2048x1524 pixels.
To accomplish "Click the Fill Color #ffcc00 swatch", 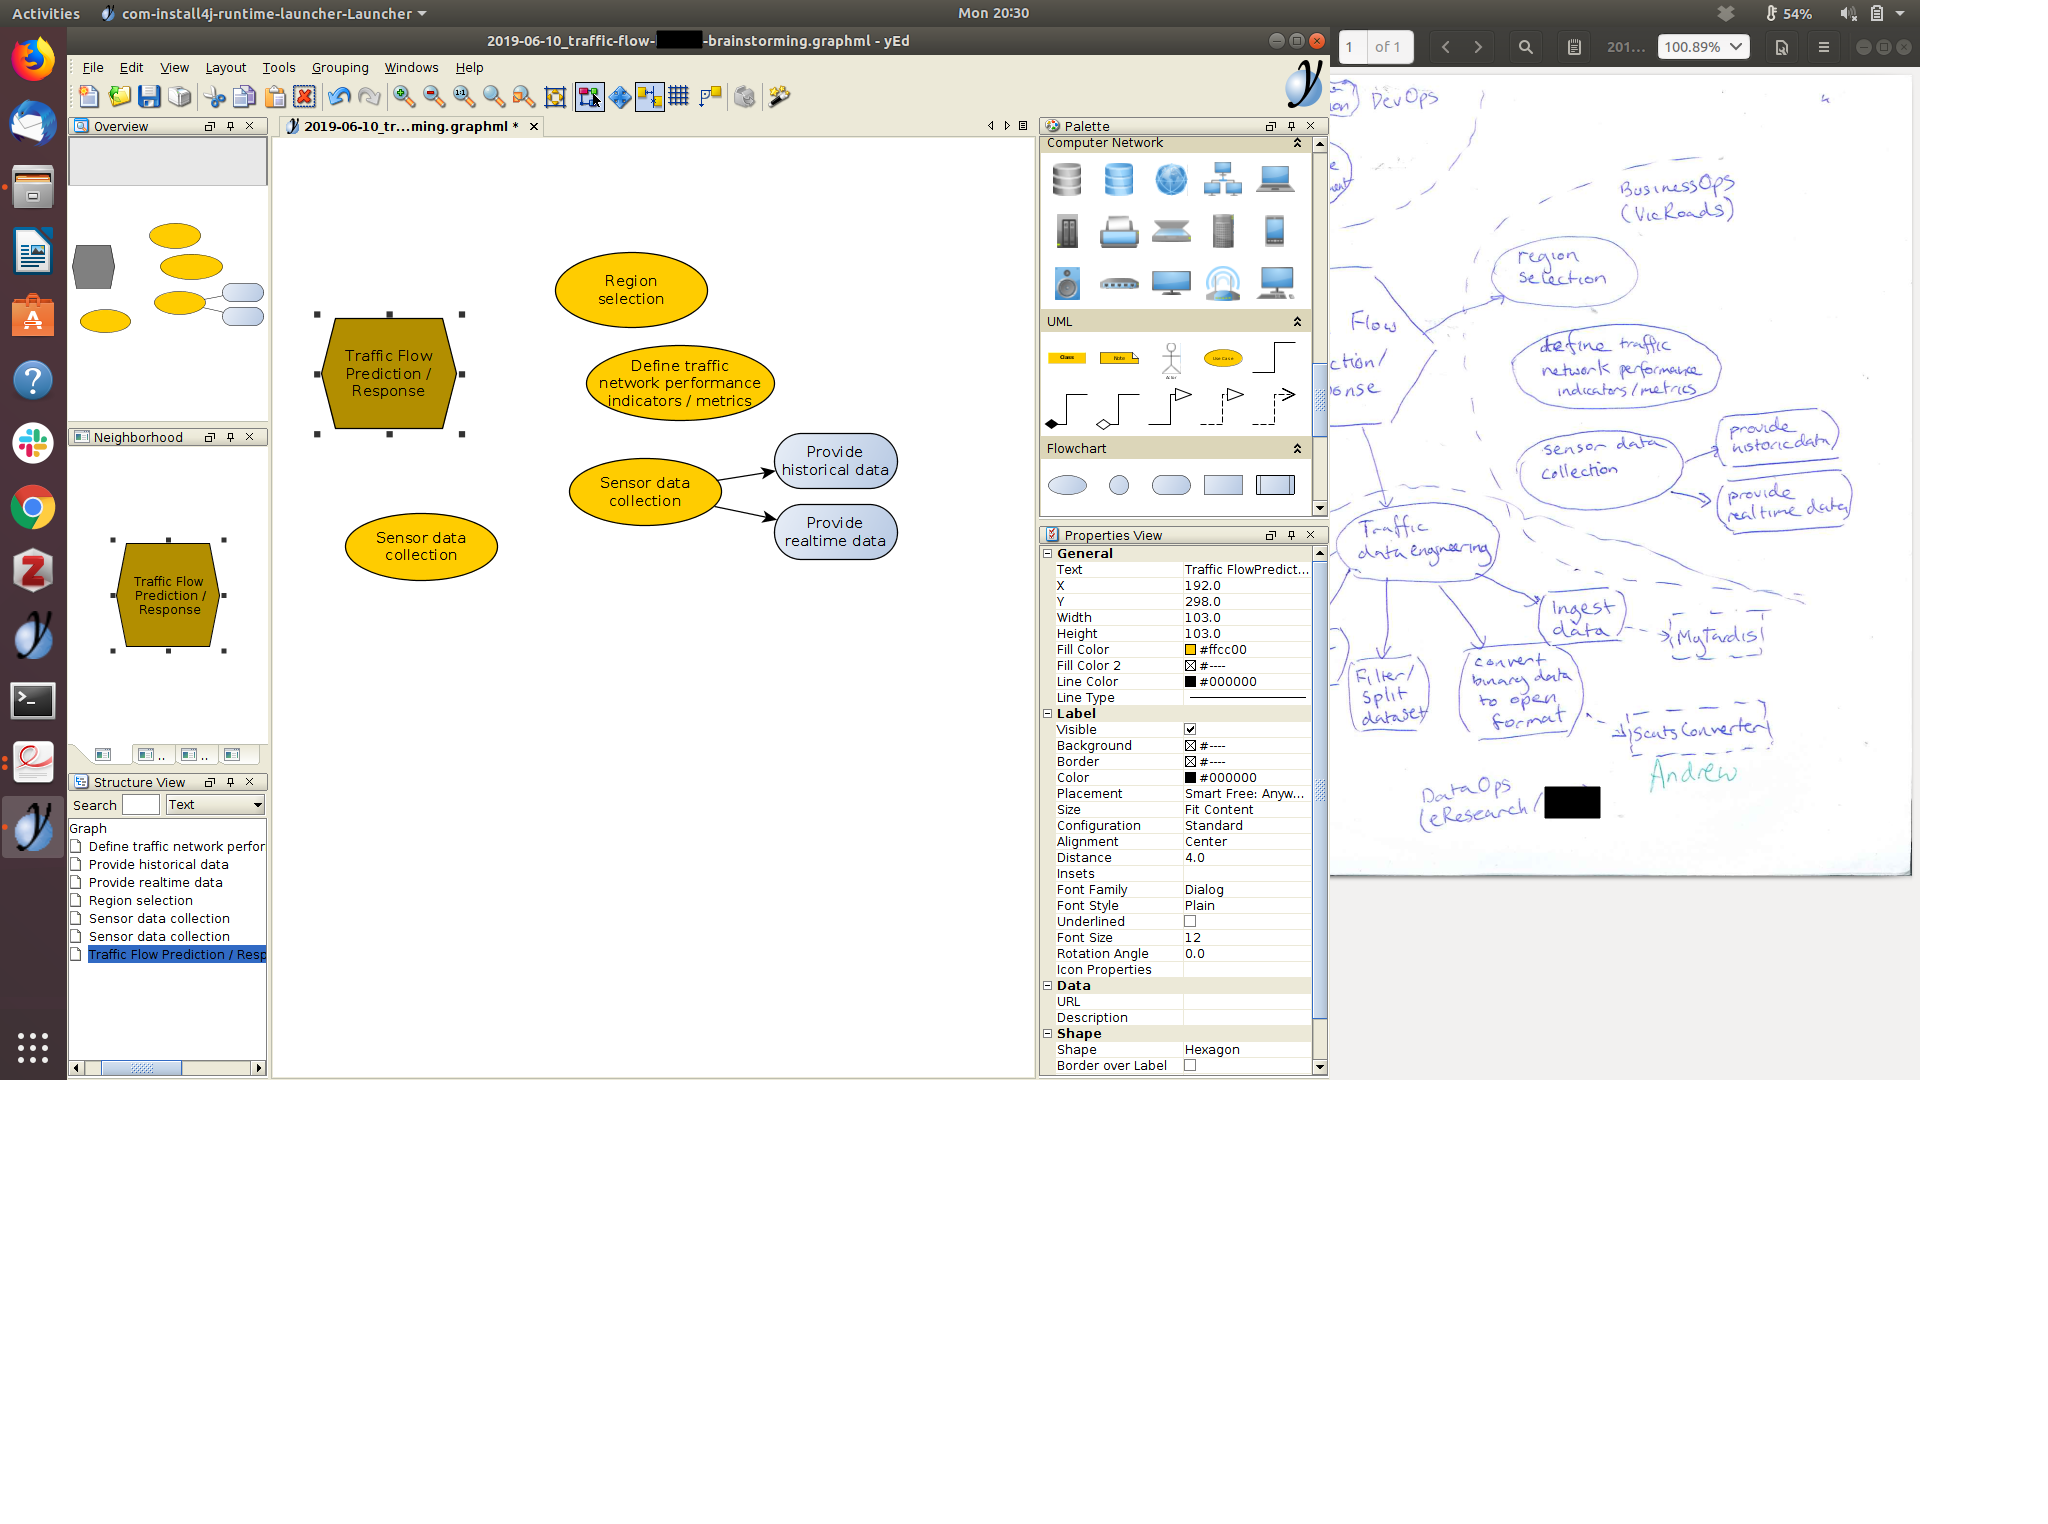I will tap(1190, 650).
